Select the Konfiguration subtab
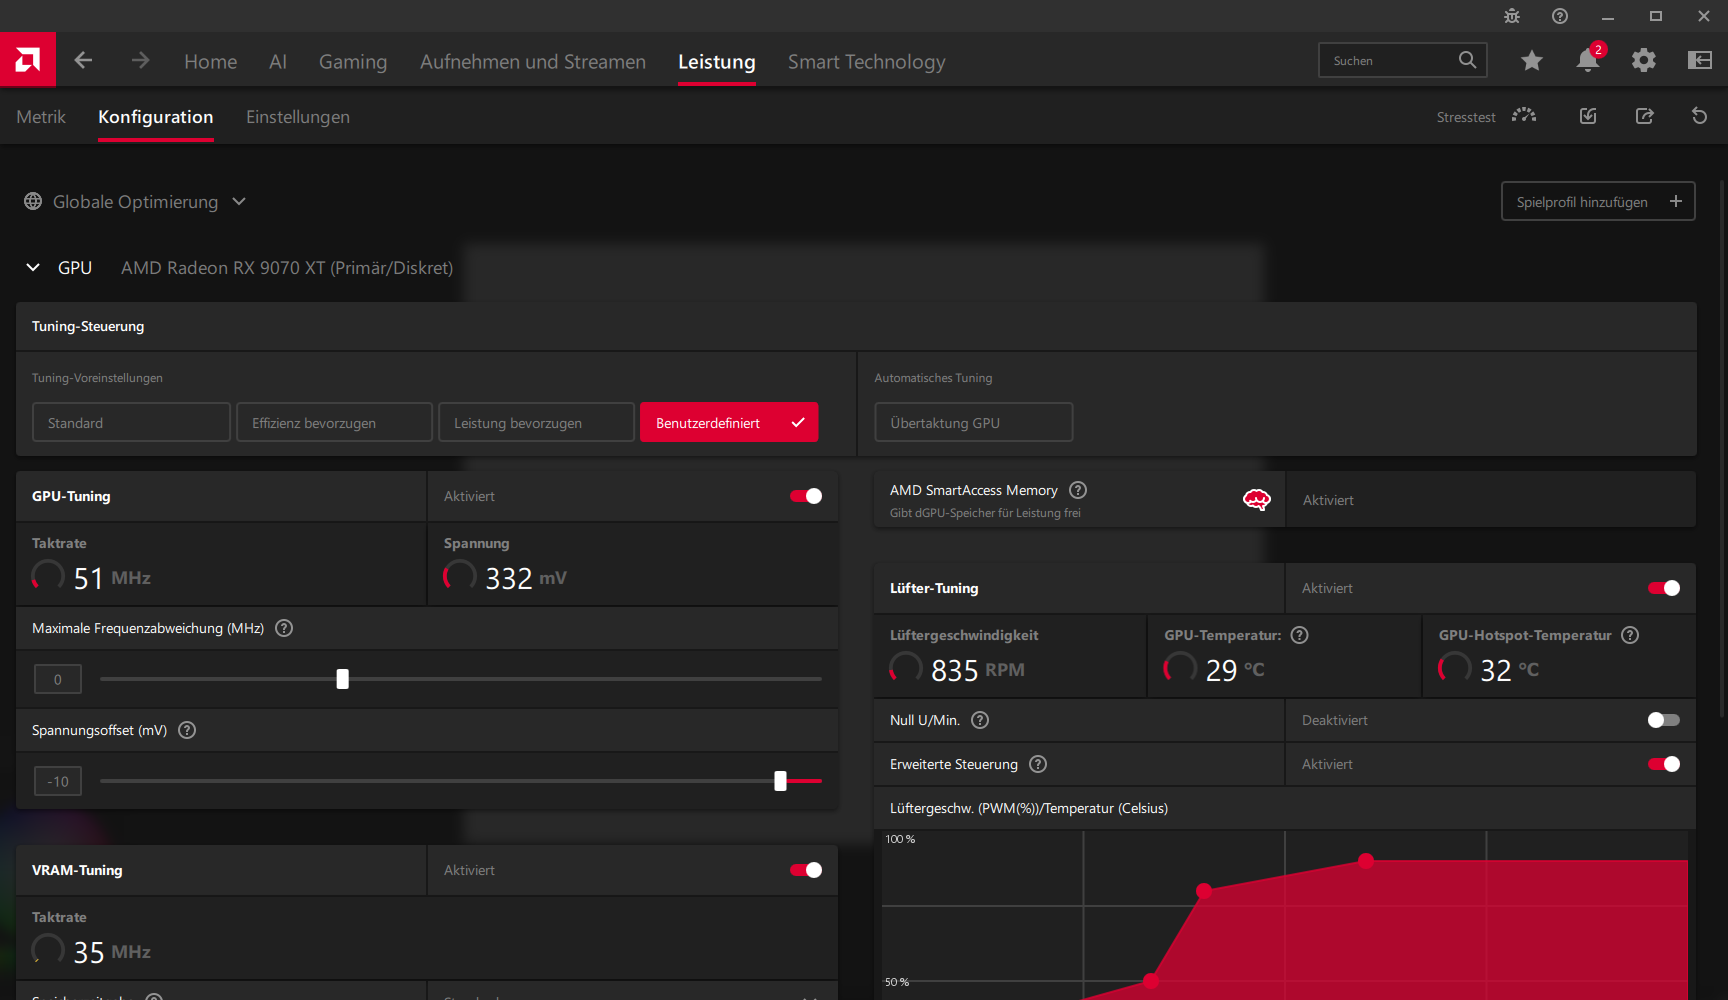The height and width of the screenshot is (1000, 1728). 156,117
